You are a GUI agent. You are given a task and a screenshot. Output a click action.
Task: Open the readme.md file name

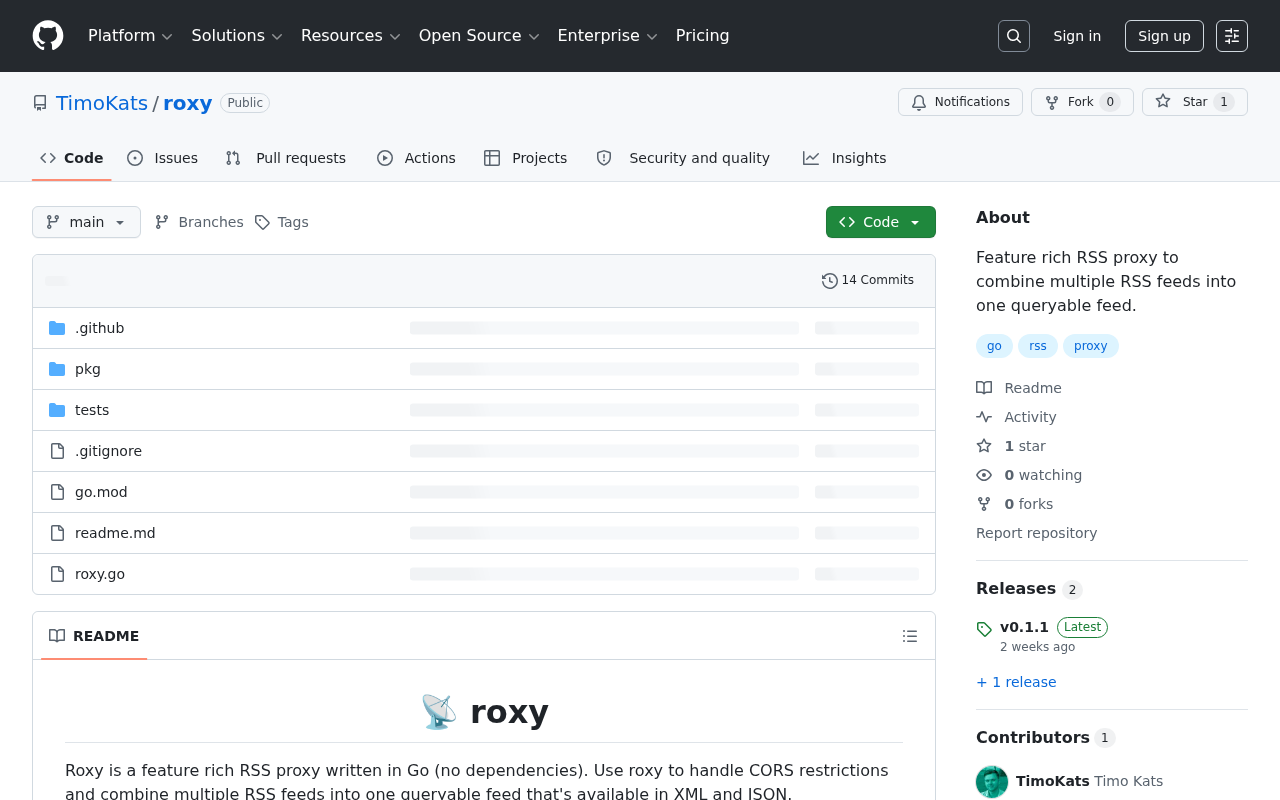[x=115, y=533]
